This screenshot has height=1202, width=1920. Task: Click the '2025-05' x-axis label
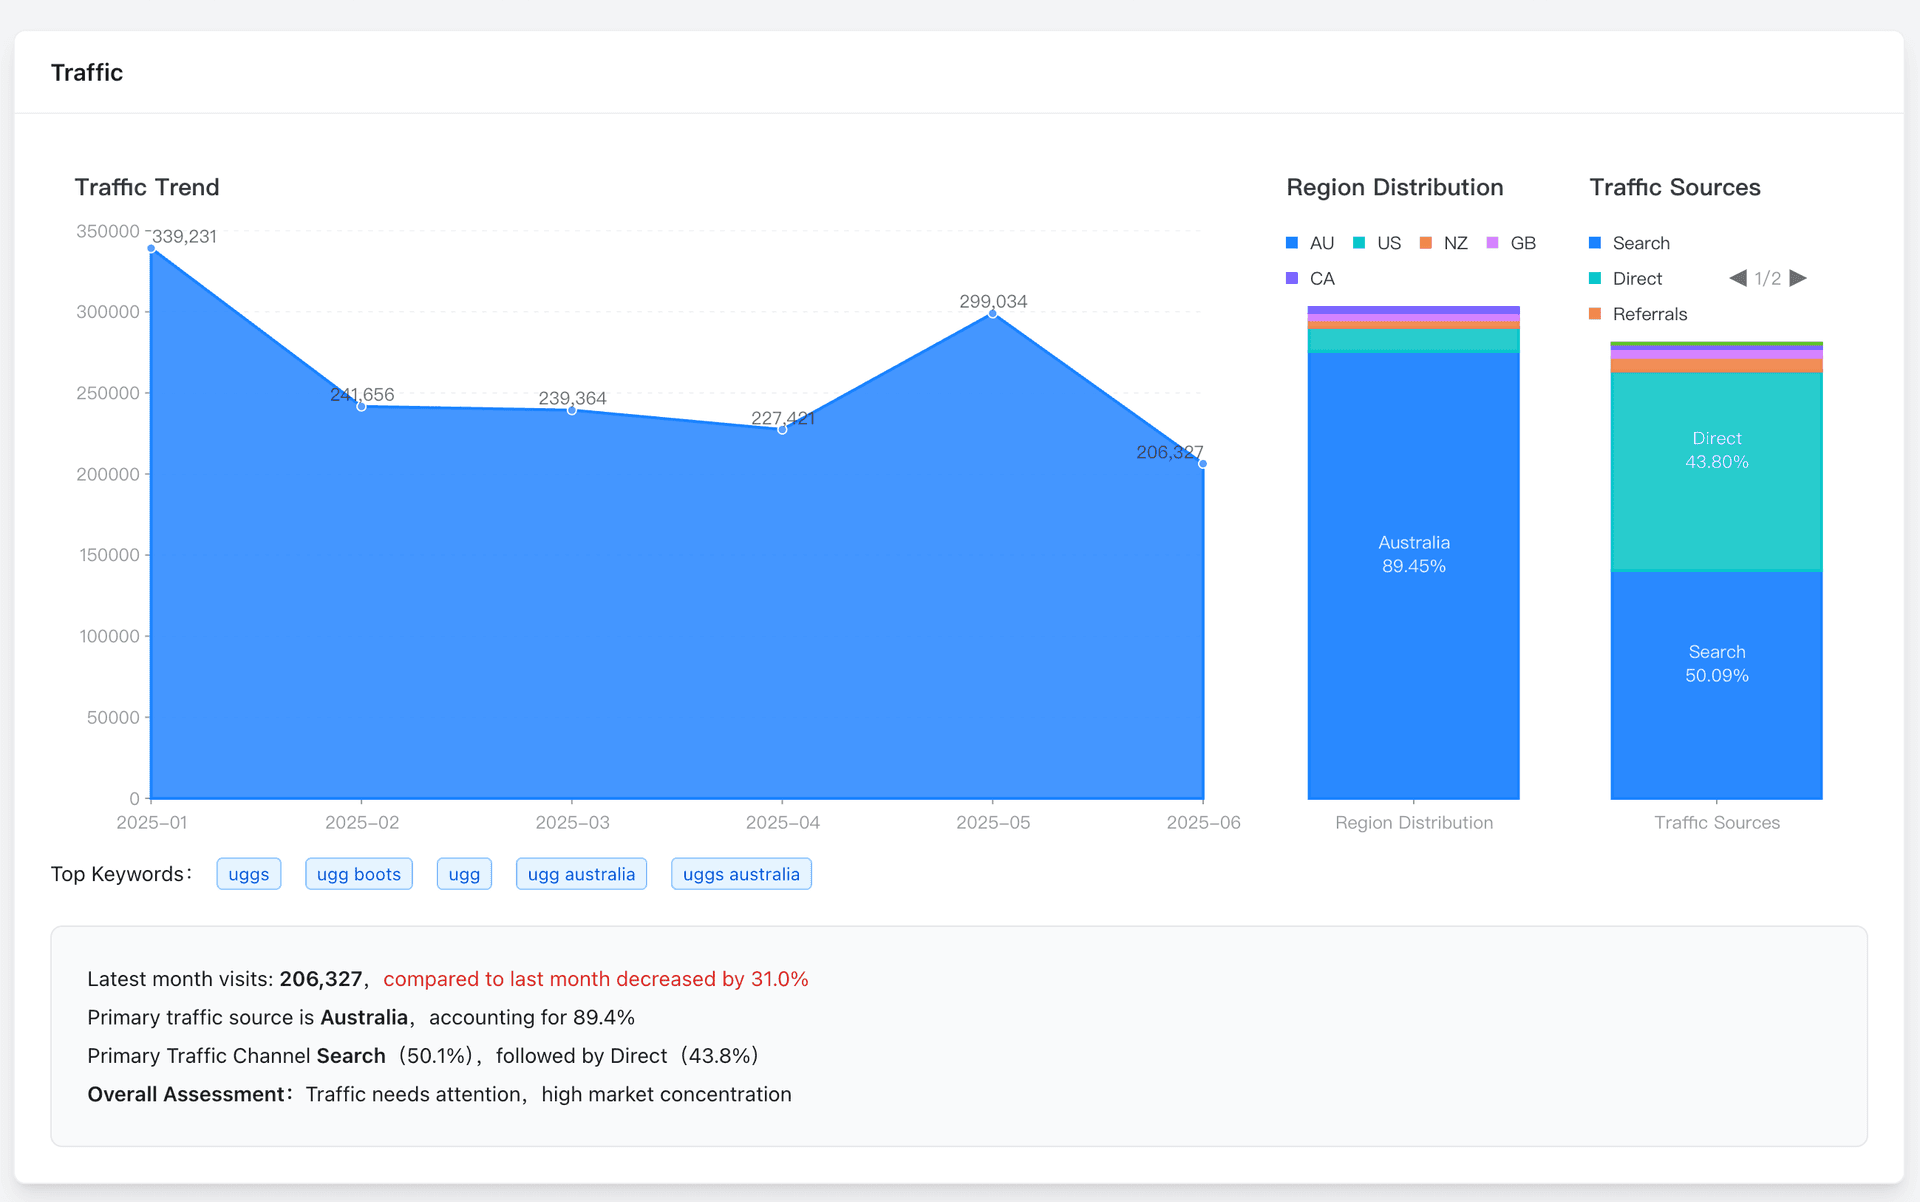pyautogui.click(x=993, y=823)
